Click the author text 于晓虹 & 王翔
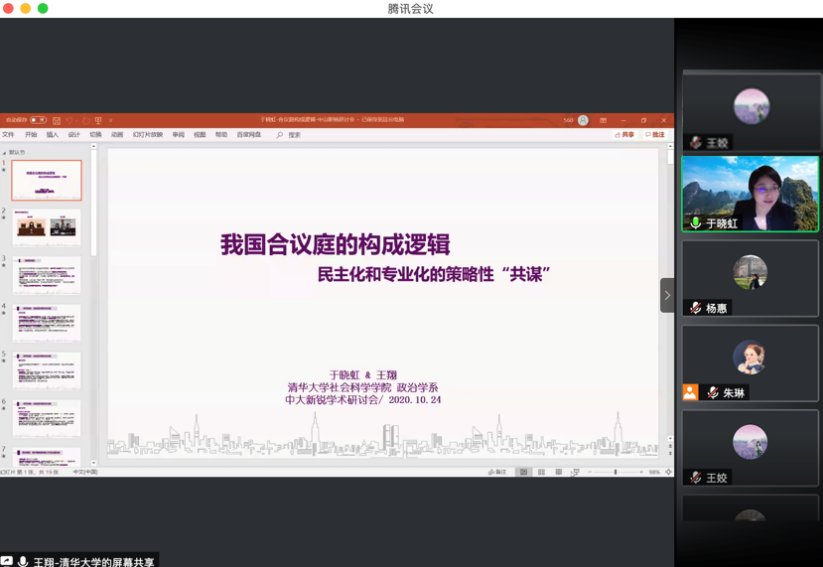823x567 pixels. 363,375
